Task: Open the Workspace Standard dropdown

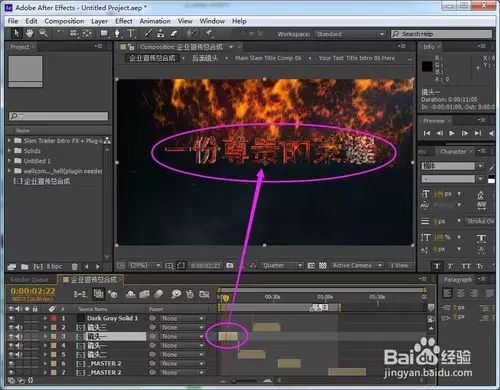Action: pyautogui.click(x=350, y=34)
